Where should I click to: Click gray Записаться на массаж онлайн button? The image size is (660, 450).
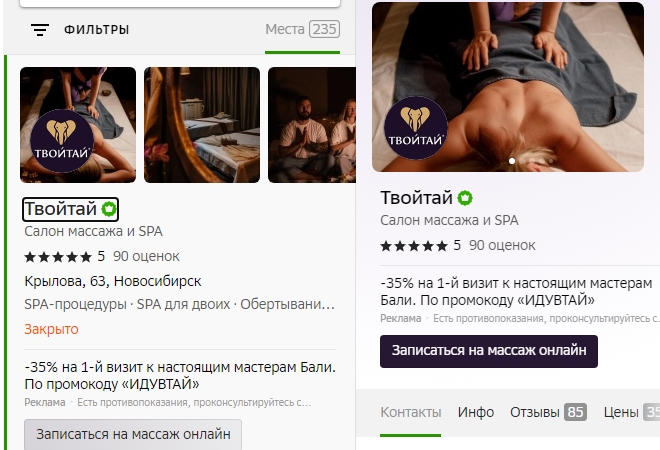pos(133,434)
